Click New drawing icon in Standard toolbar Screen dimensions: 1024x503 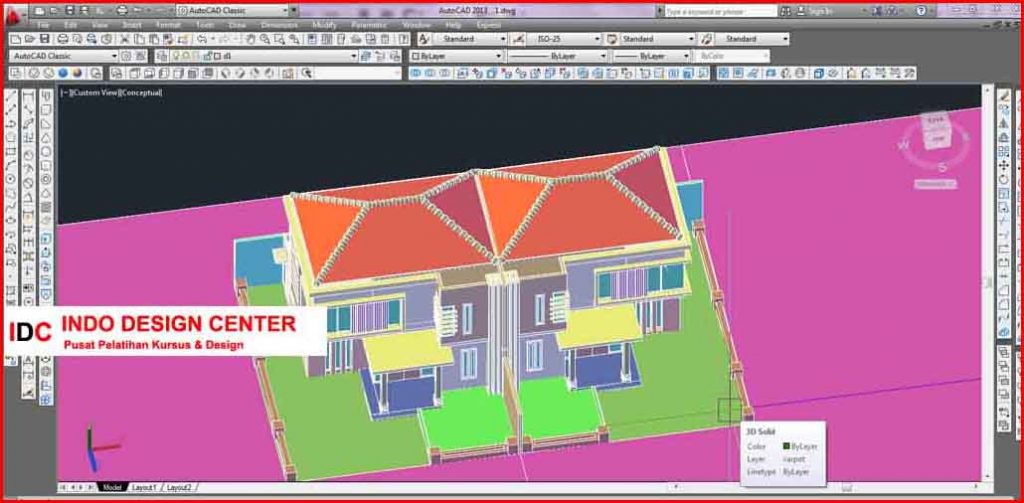click(15, 39)
